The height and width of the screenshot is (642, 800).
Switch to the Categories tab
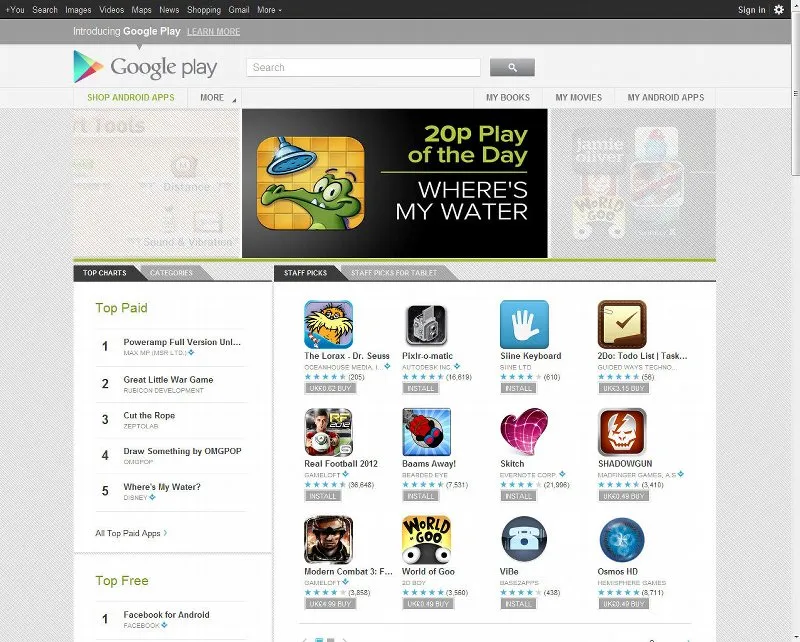point(171,273)
